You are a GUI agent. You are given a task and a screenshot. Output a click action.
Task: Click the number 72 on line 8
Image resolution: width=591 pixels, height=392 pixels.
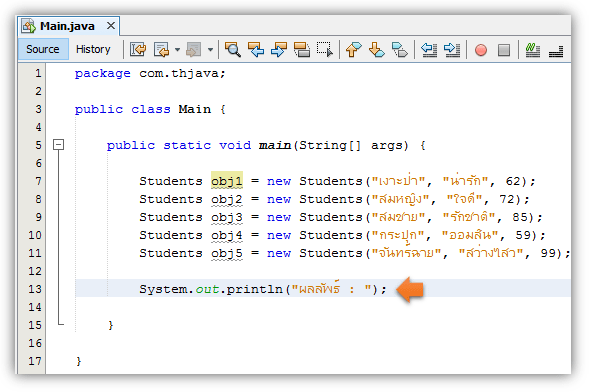point(507,199)
